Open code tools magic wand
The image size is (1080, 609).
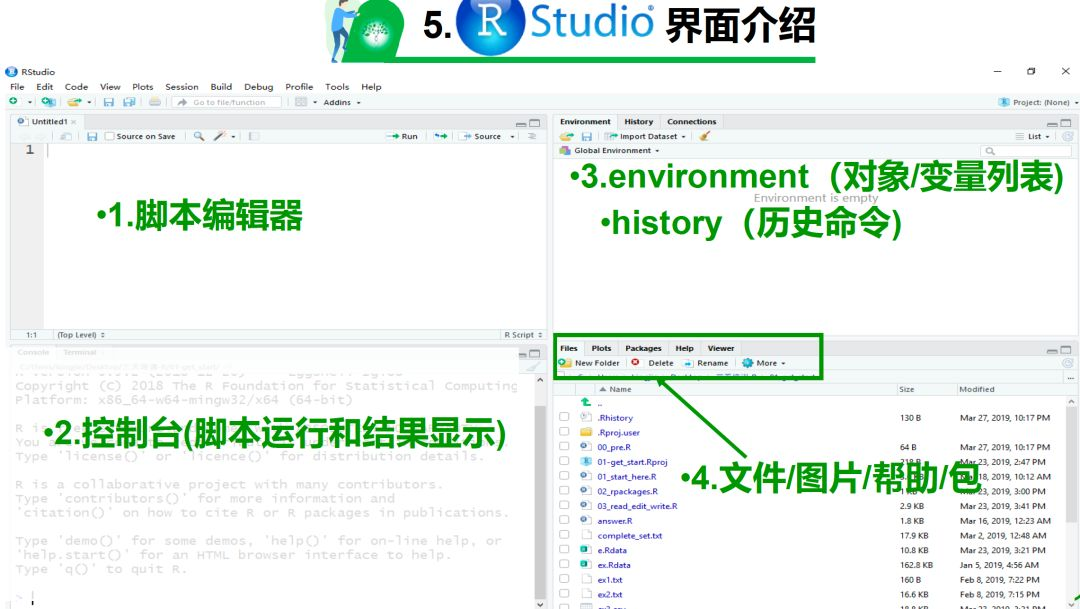click(220, 136)
